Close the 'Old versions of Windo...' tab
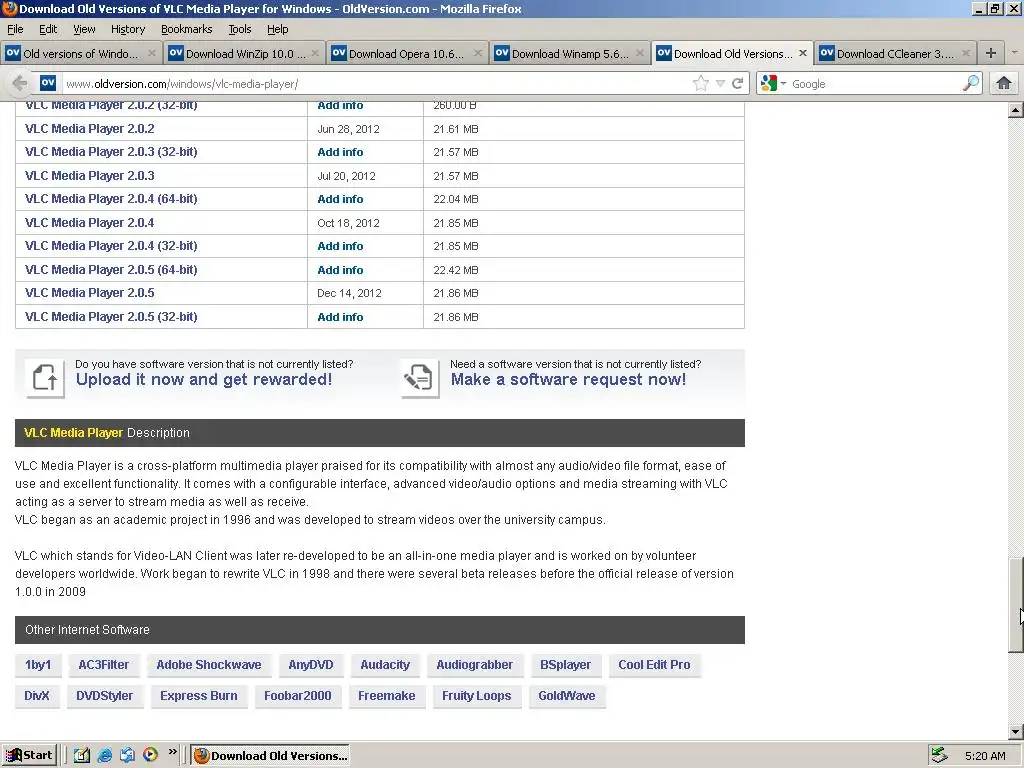1024x768 pixels. [152, 54]
